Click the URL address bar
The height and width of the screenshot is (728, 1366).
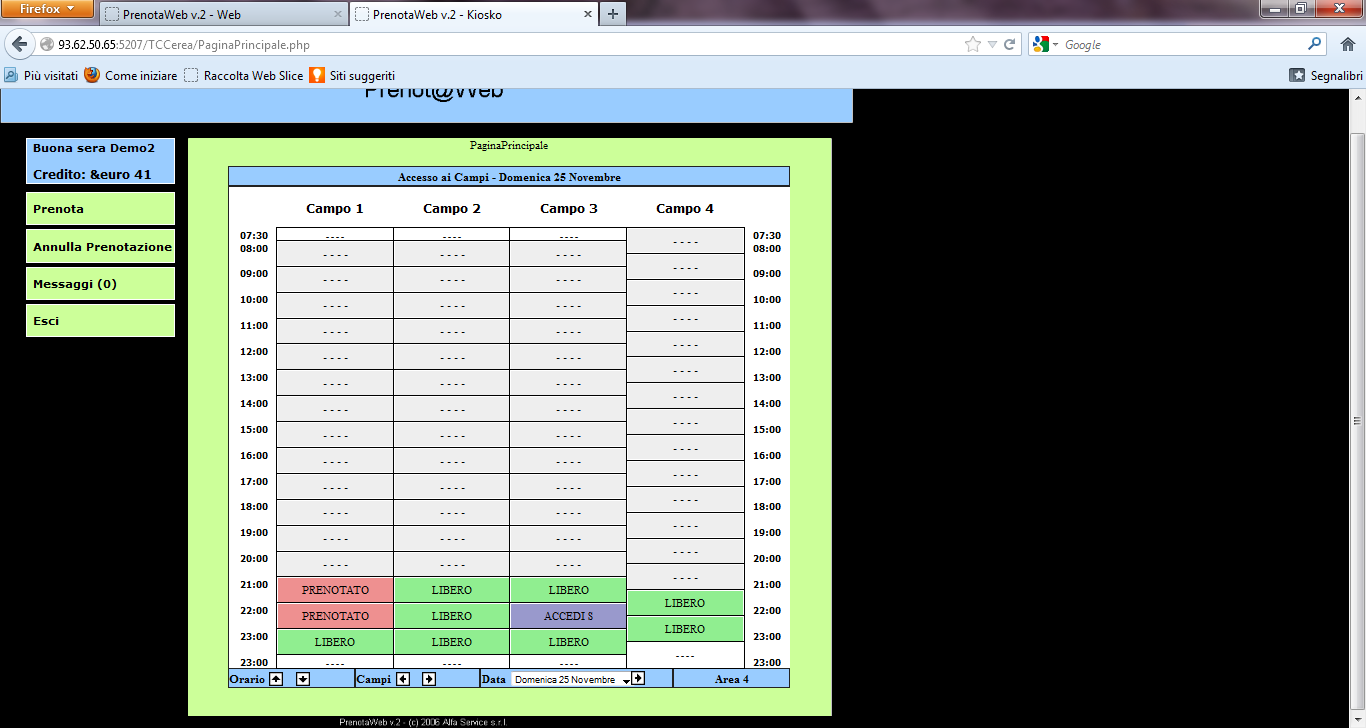(500, 45)
